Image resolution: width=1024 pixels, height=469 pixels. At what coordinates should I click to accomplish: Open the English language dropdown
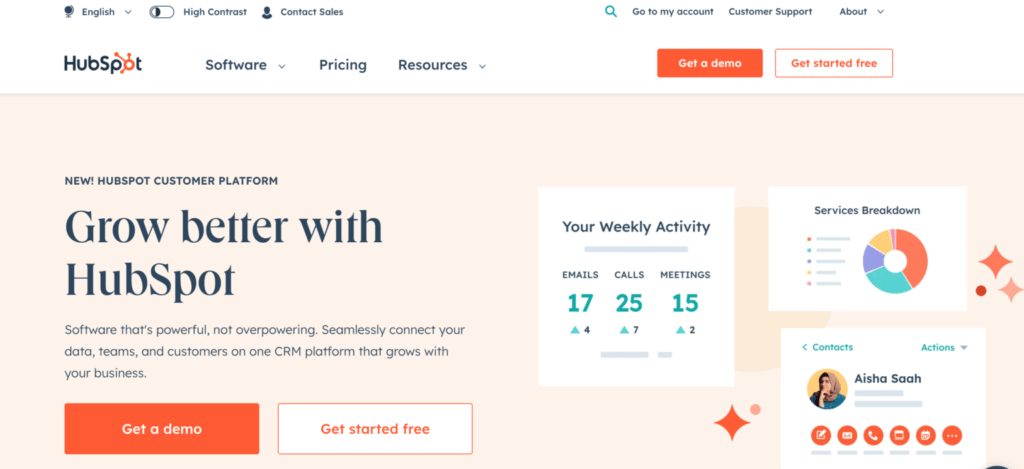(97, 12)
